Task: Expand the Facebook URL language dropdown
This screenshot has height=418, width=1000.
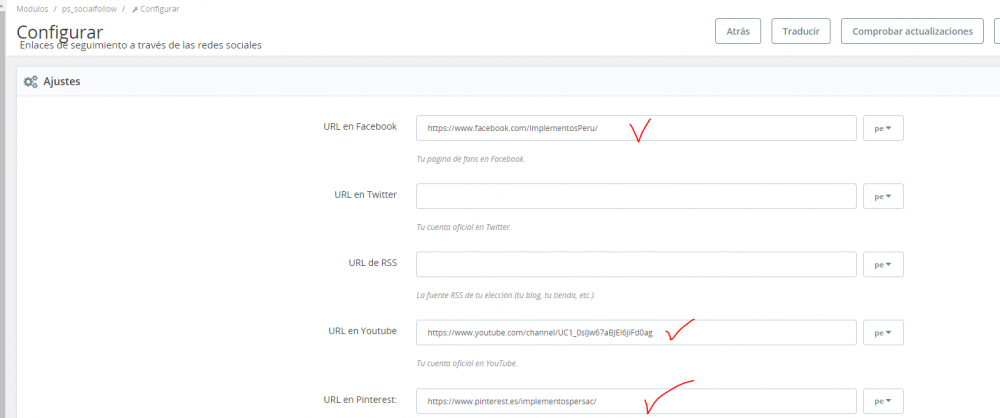Action: (883, 129)
